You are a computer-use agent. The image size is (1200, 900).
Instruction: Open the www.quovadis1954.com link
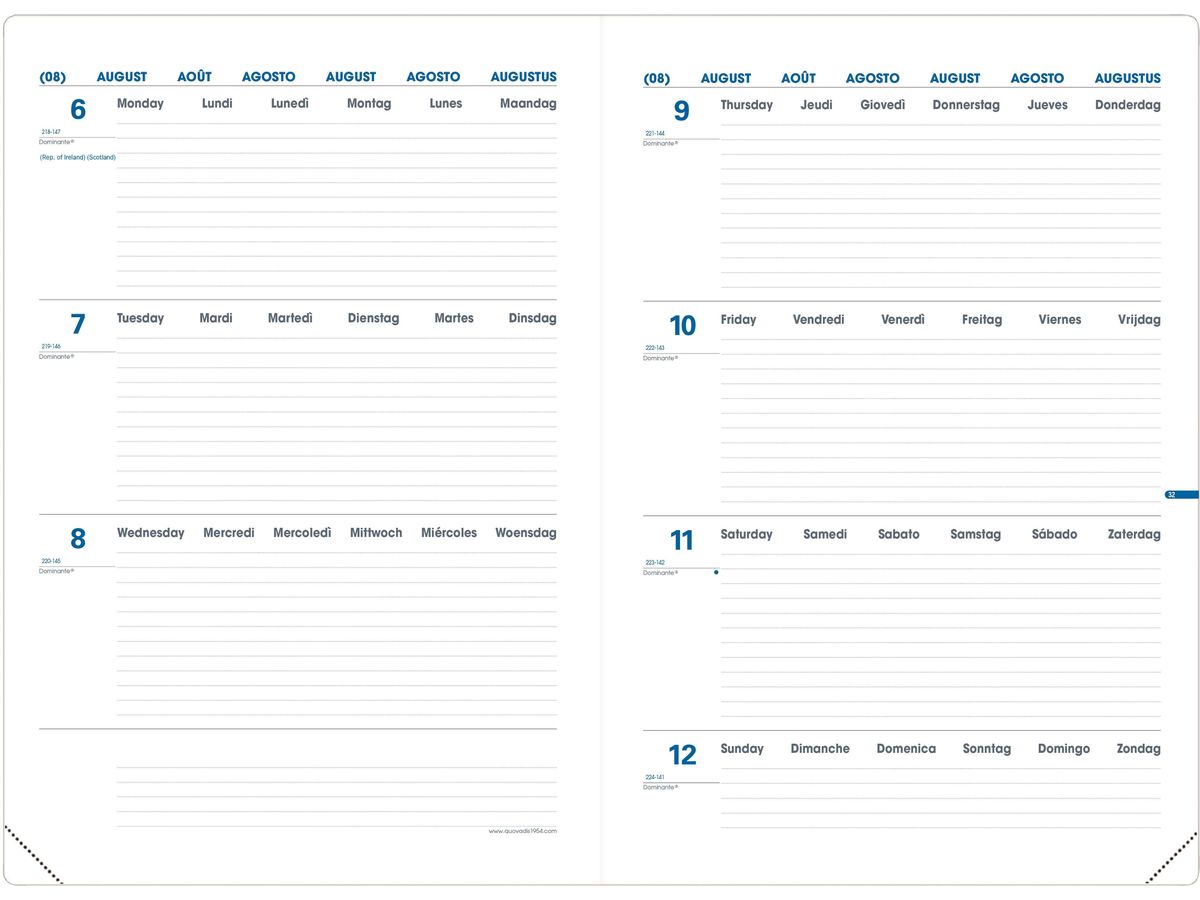pos(522,831)
